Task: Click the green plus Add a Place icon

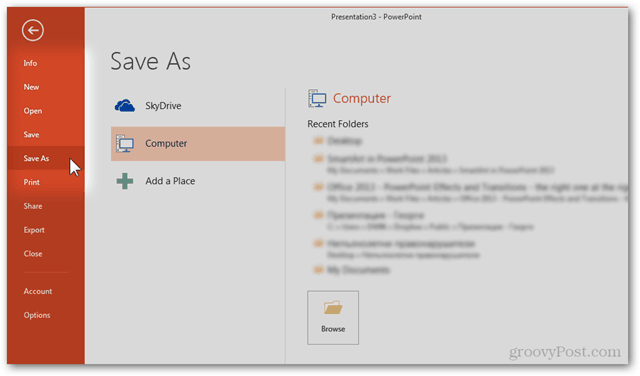Action: 124,181
